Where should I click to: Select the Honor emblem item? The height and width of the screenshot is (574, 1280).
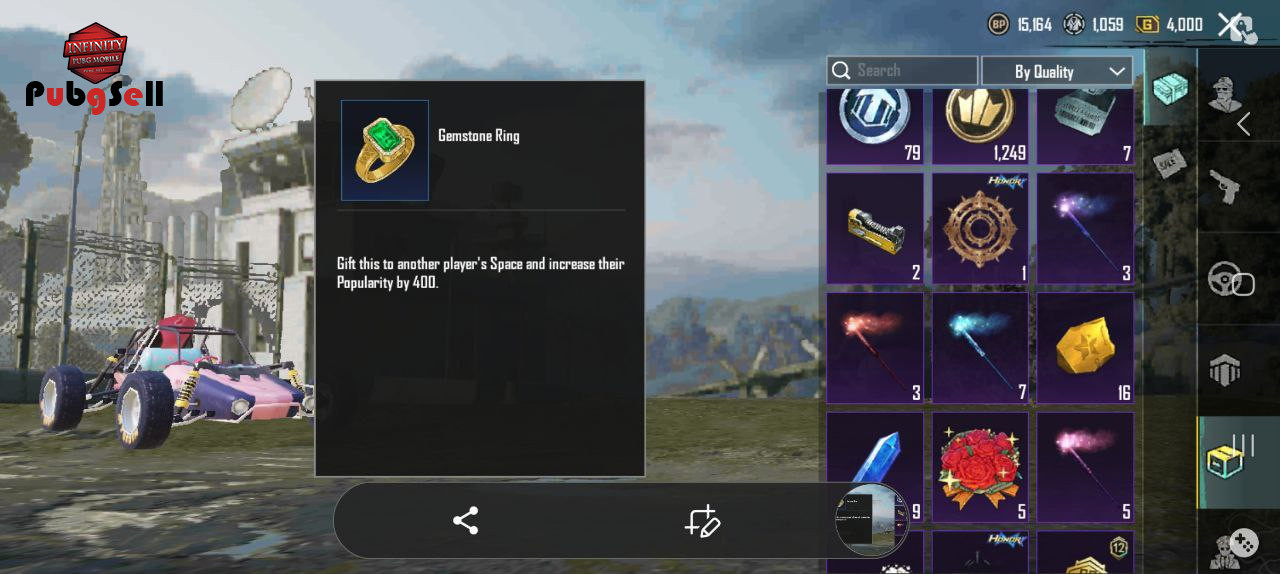(x=980, y=228)
